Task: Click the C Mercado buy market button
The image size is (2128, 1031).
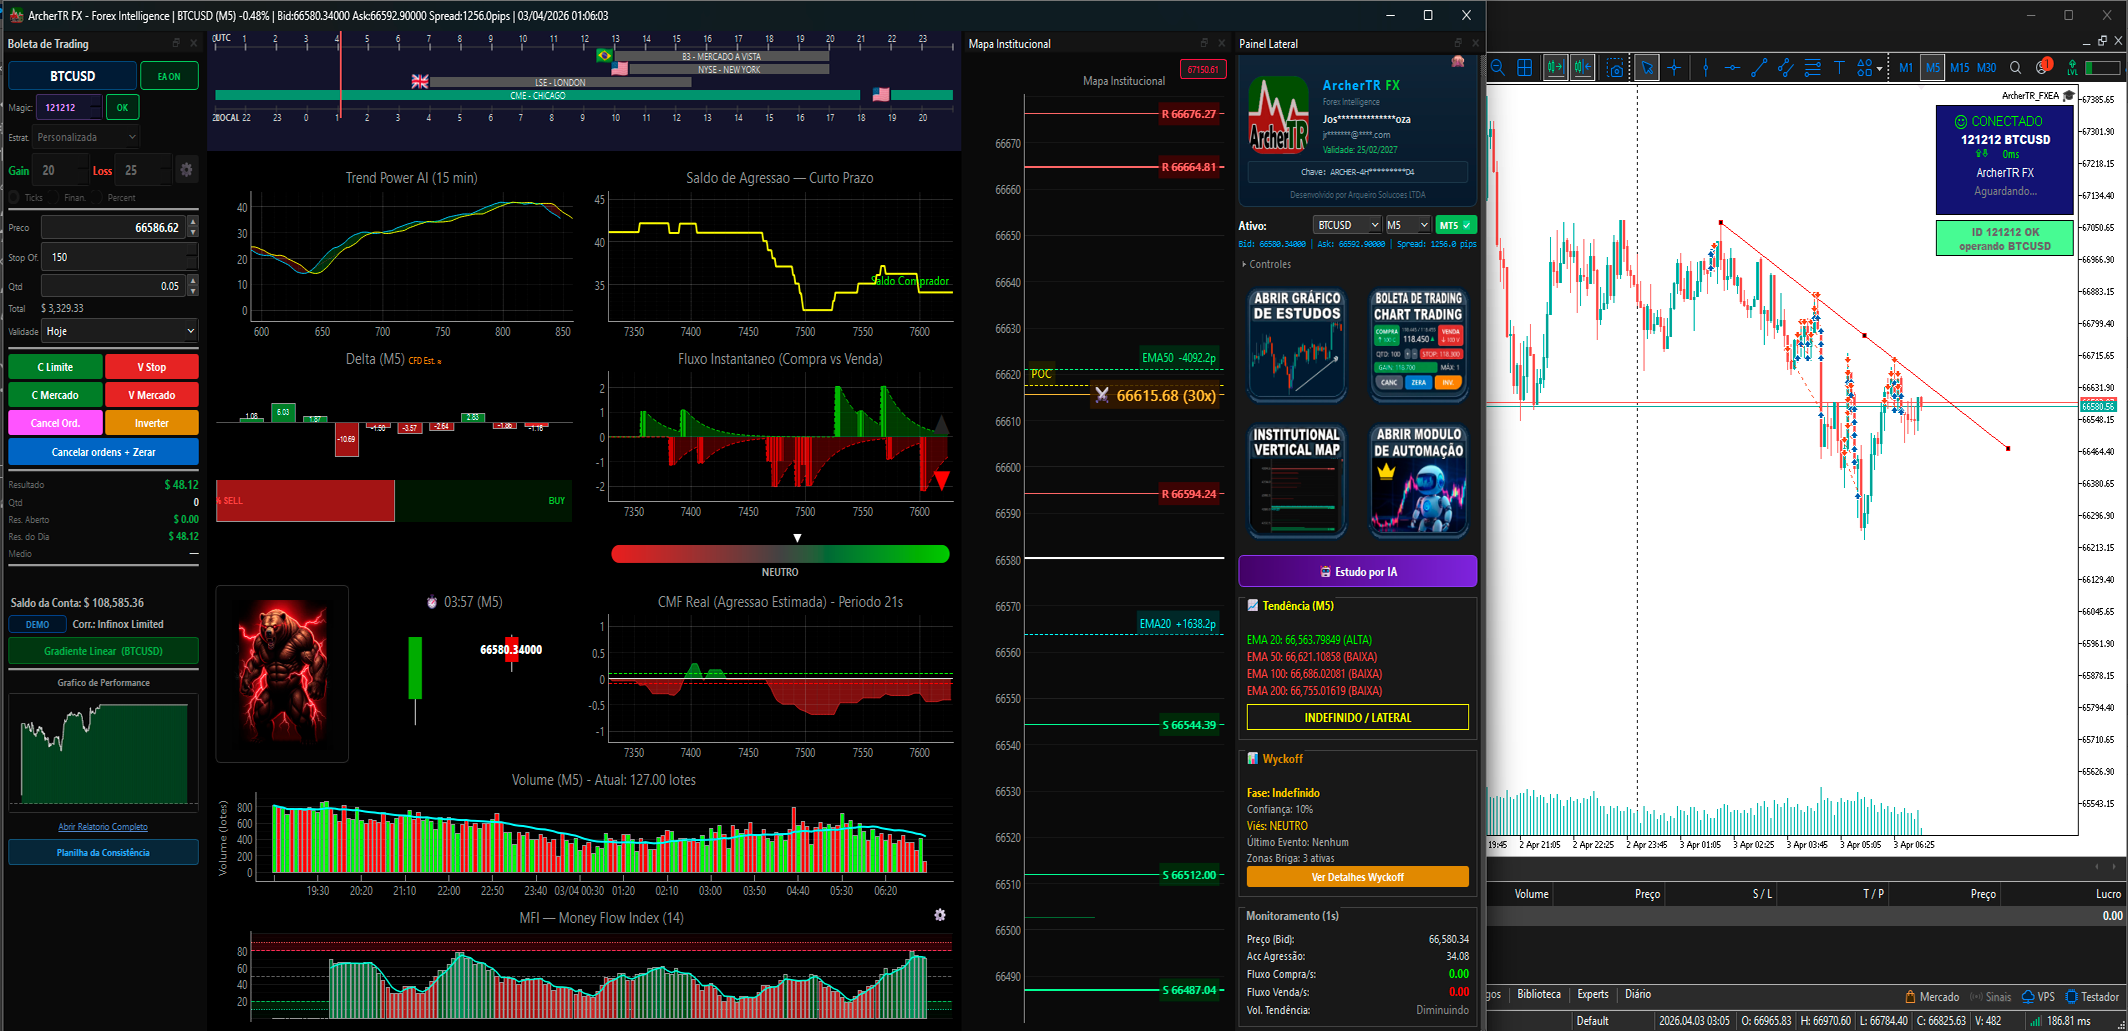Action: point(55,395)
